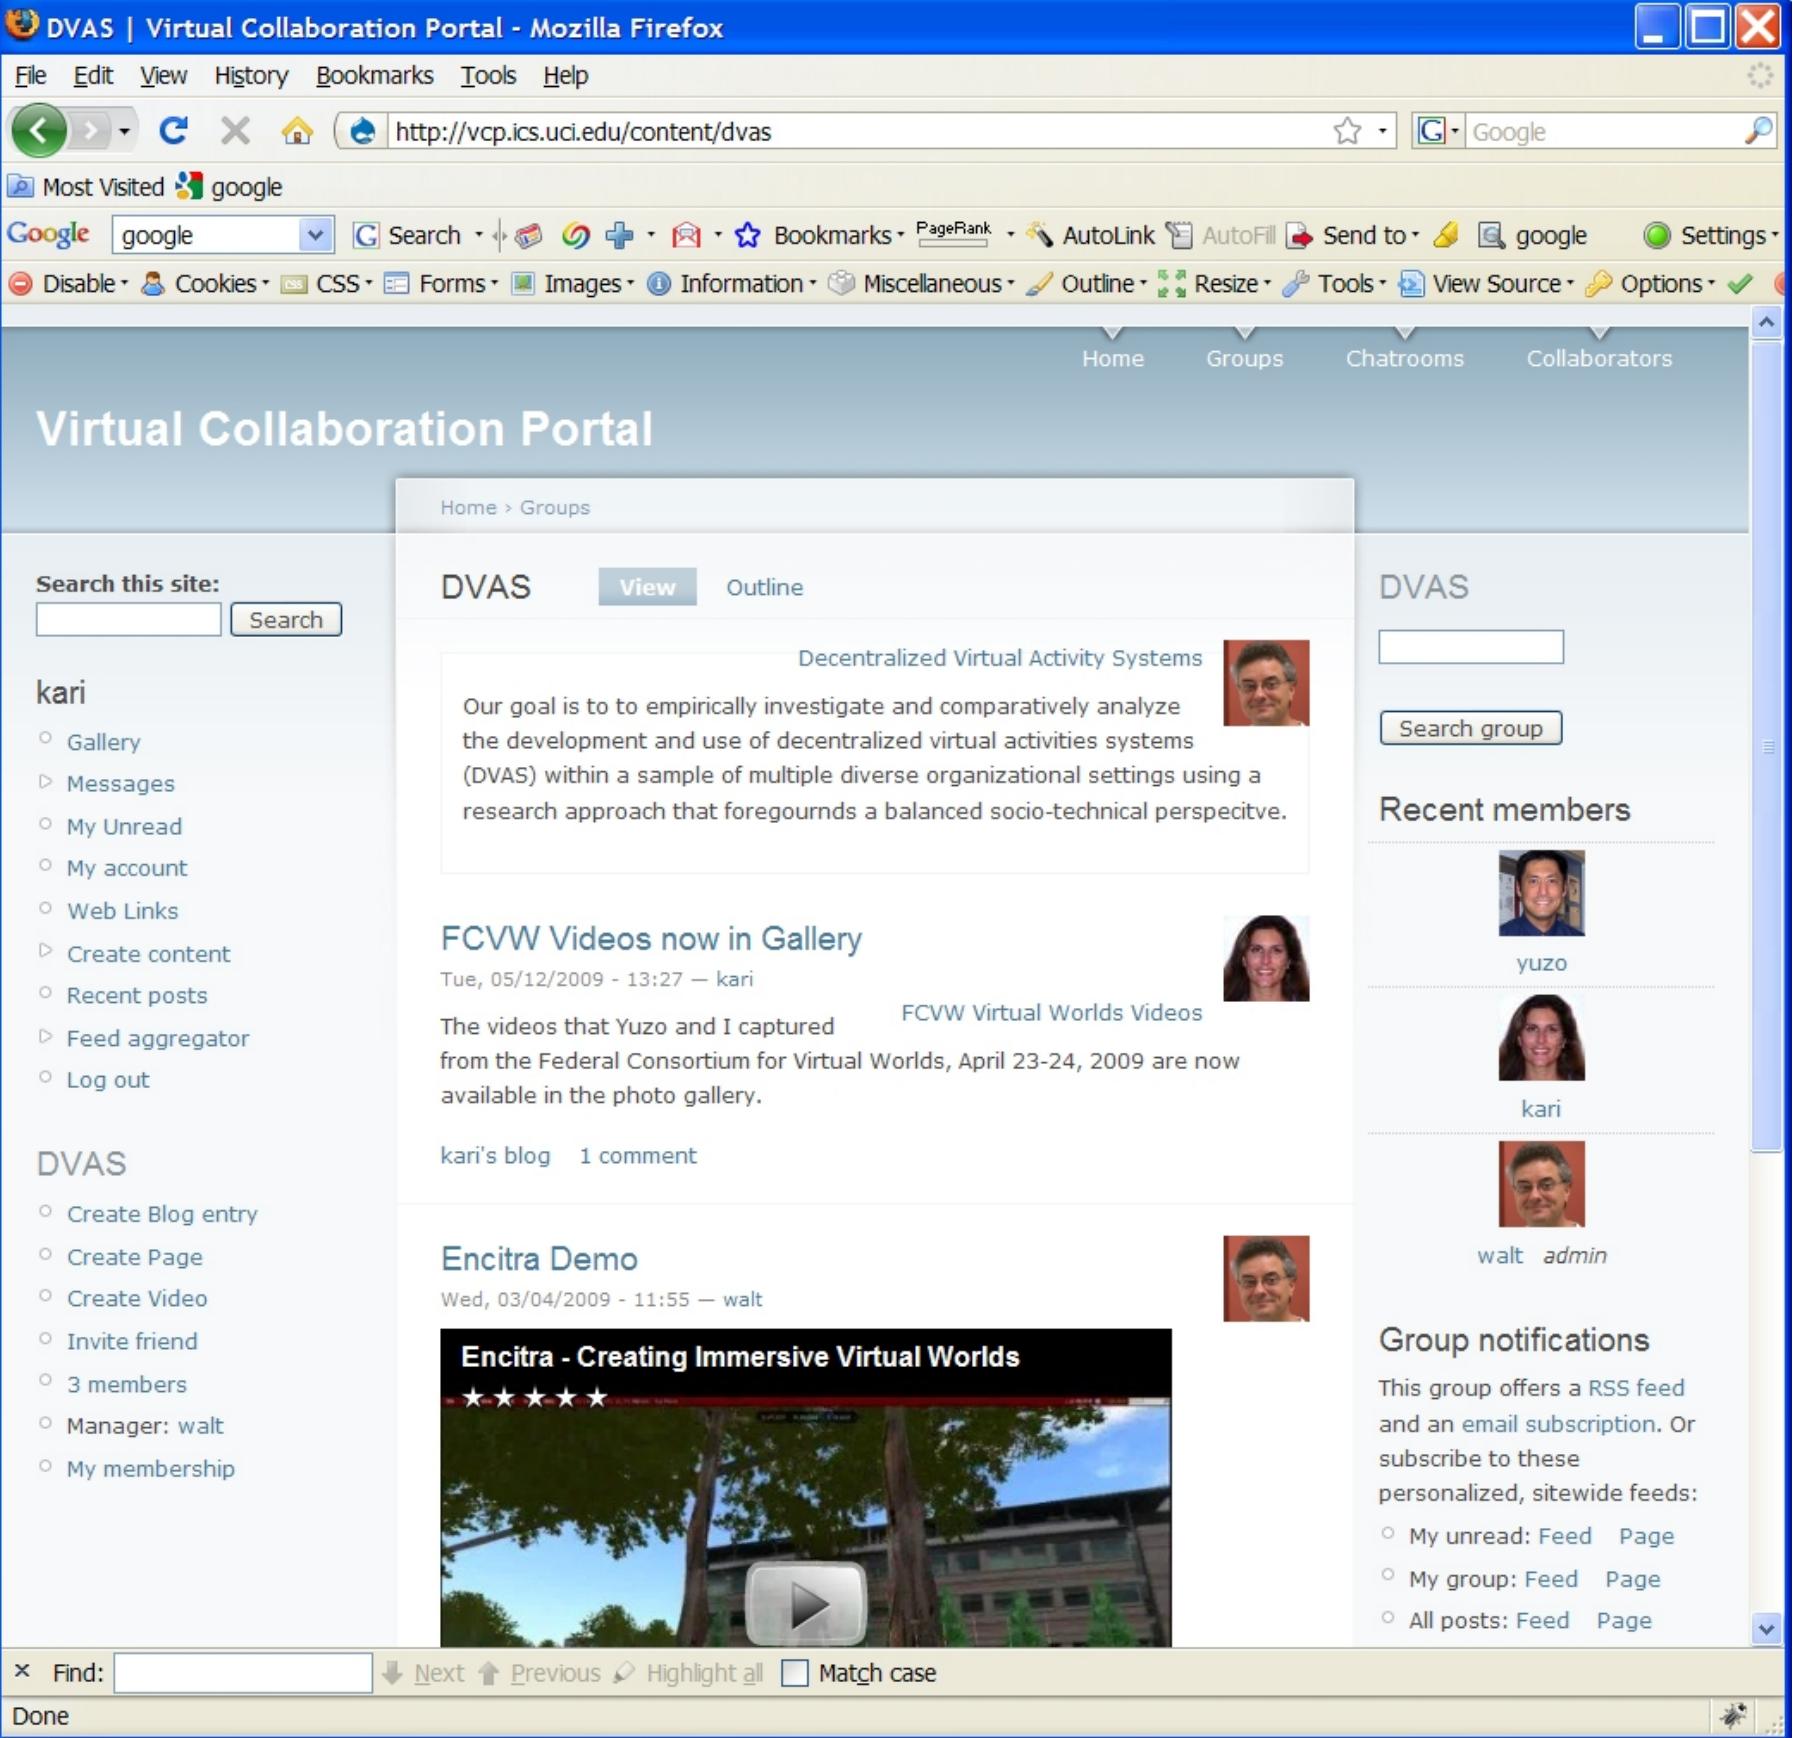The width and height of the screenshot is (1804, 1738).
Task: Open the Information menu in developer toolbar
Action: coord(732,284)
